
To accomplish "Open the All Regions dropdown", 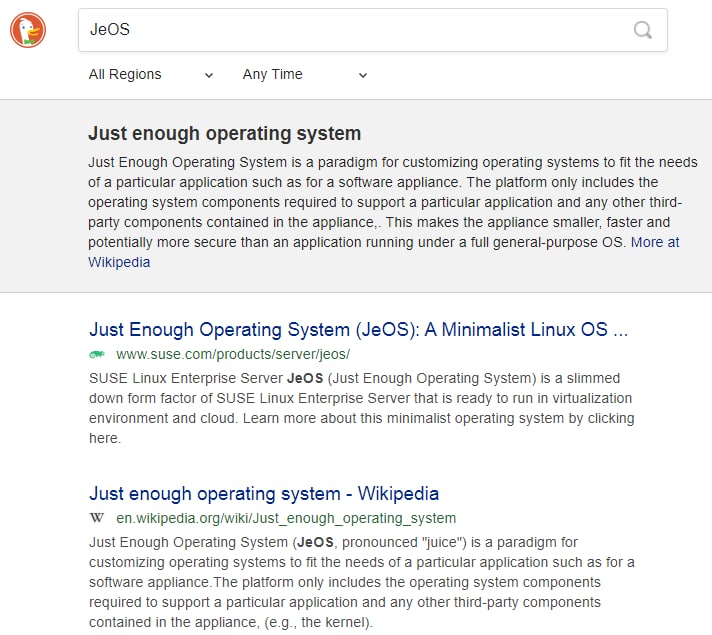I will (x=151, y=74).
